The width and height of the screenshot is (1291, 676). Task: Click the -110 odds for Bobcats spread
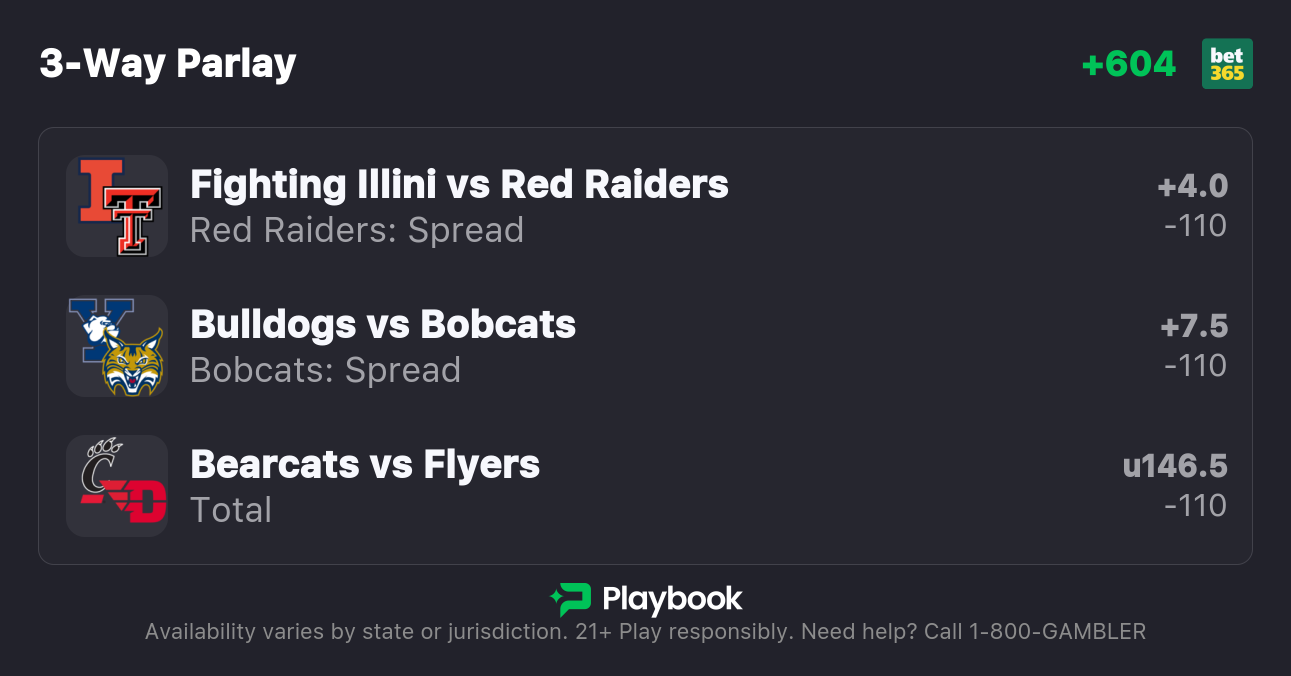[x=1195, y=366]
